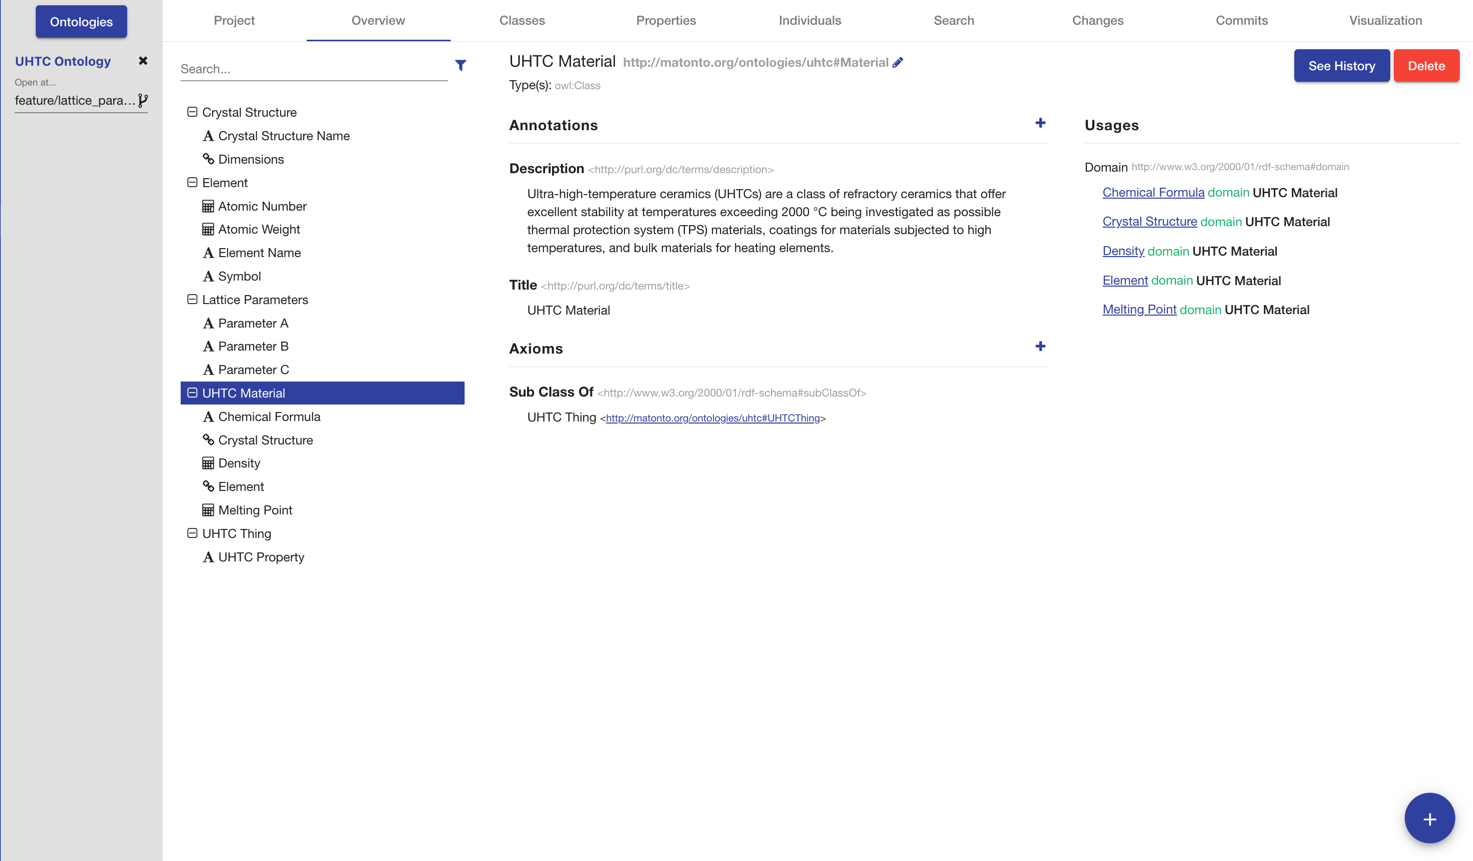Collapse the Crystal Structure tree node
This screenshot has width=1473, height=861.
192,112
